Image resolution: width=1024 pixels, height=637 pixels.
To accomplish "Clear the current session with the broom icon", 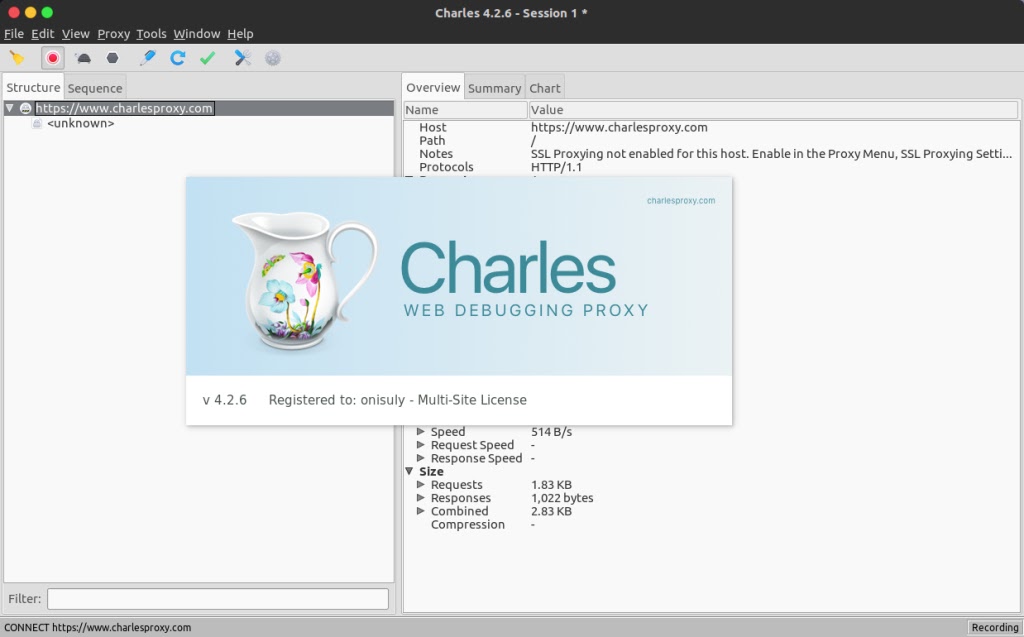I will tap(17, 57).
